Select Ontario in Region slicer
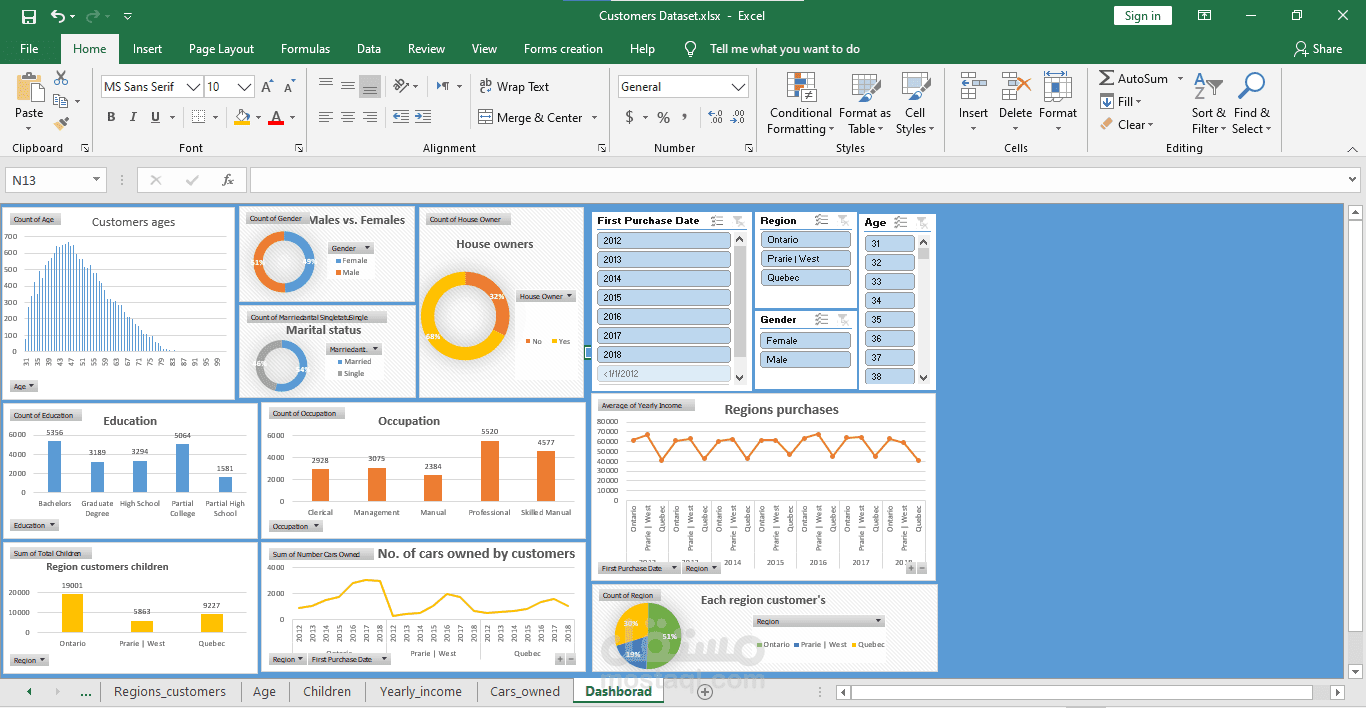 tap(805, 239)
